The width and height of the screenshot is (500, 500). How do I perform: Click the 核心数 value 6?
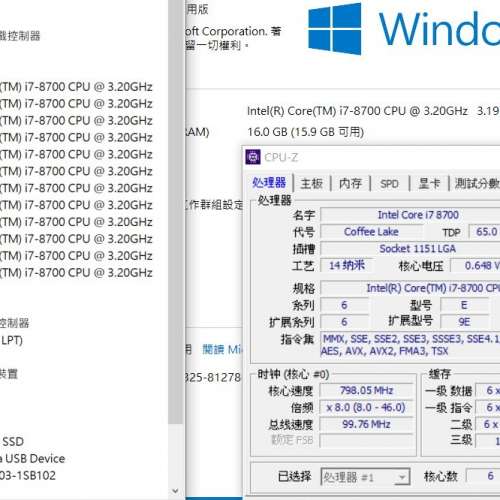490,476
